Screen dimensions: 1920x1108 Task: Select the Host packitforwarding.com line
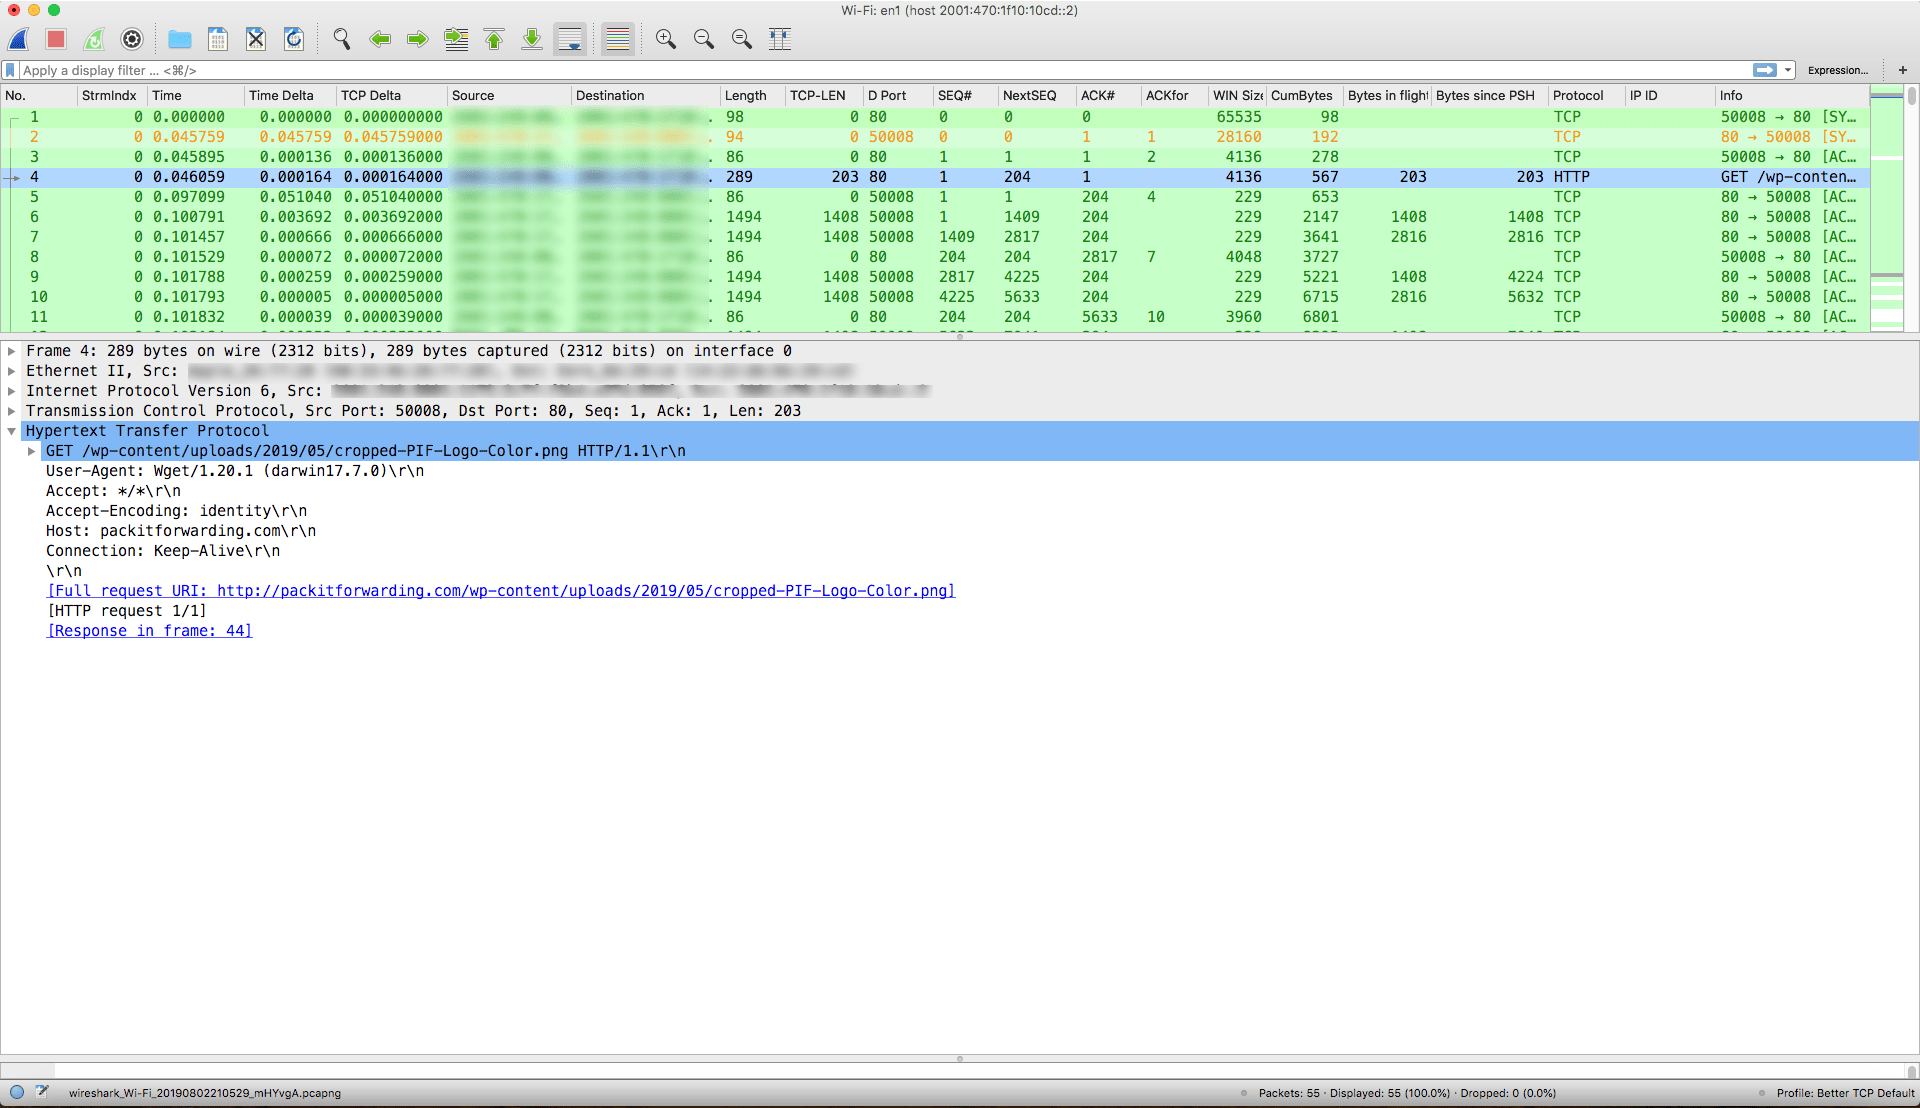[x=181, y=531]
